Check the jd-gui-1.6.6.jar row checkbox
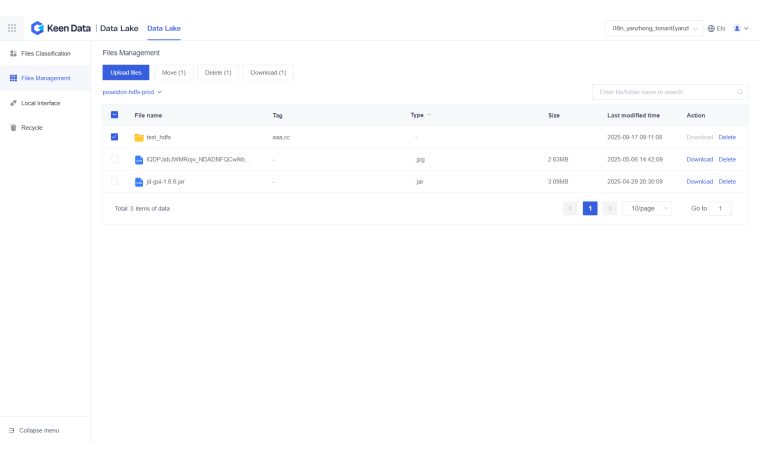 (x=114, y=182)
